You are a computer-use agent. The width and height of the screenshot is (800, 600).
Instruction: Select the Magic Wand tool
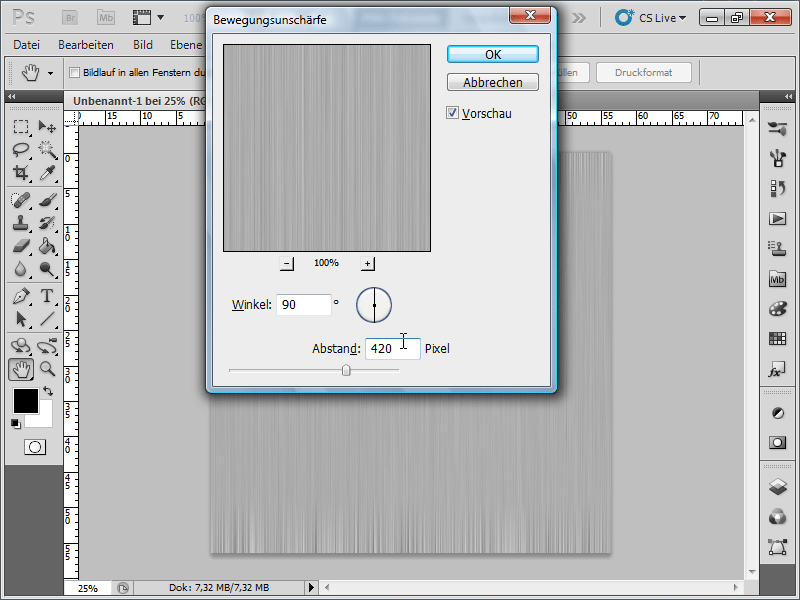tap(47, 149)
